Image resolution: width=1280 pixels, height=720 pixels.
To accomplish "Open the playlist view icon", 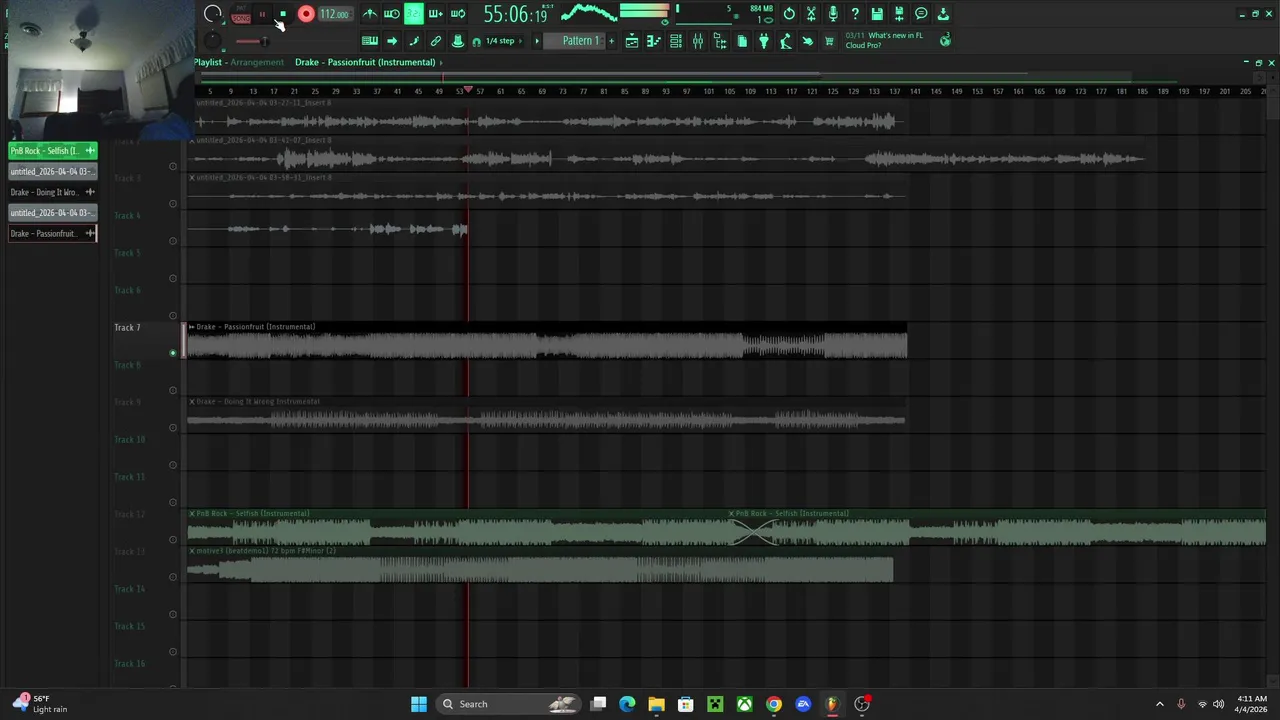I will (632, 41).
